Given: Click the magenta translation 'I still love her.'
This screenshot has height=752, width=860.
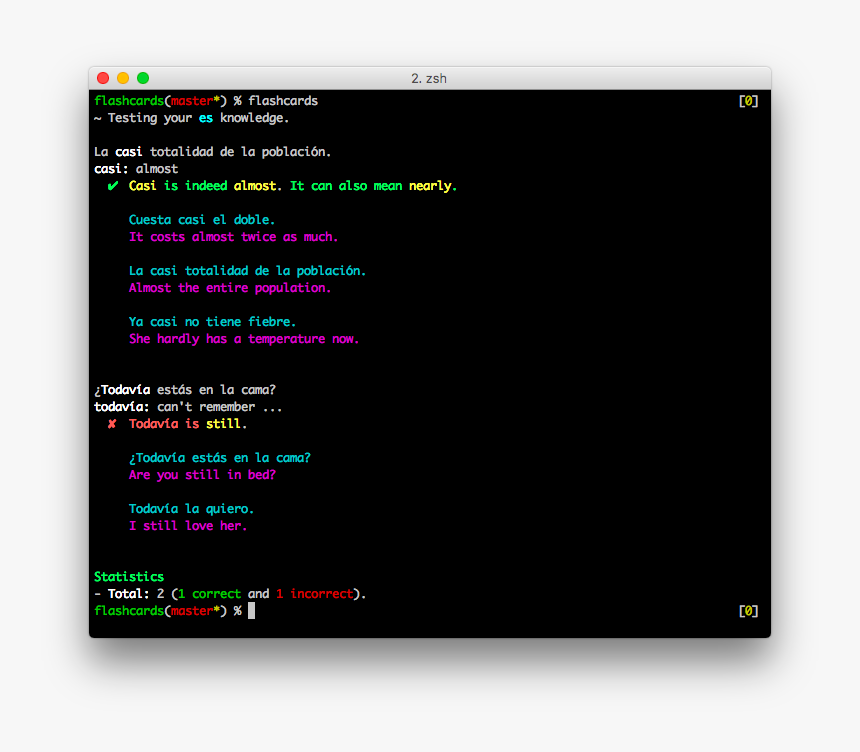Looking at the screenshot, I should tap(188, 526).
